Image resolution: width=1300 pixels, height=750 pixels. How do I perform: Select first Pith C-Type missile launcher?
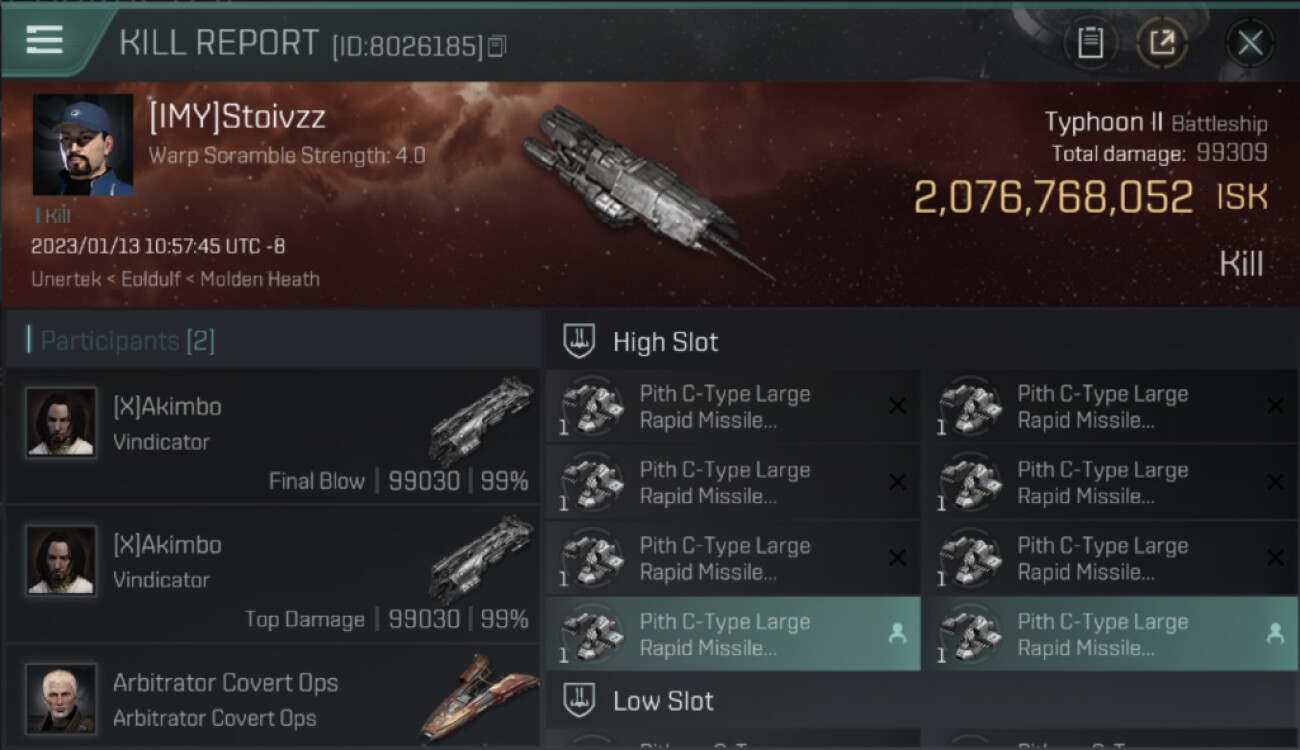click(730, 407)
